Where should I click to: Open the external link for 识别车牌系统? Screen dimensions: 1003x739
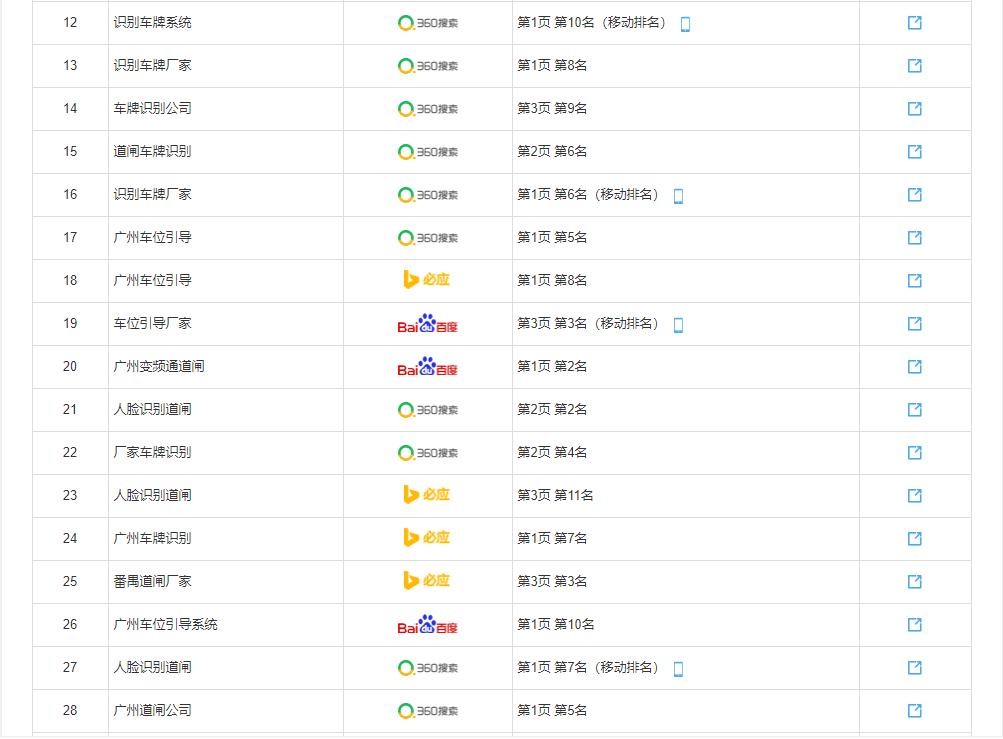(x=913, y=22)
